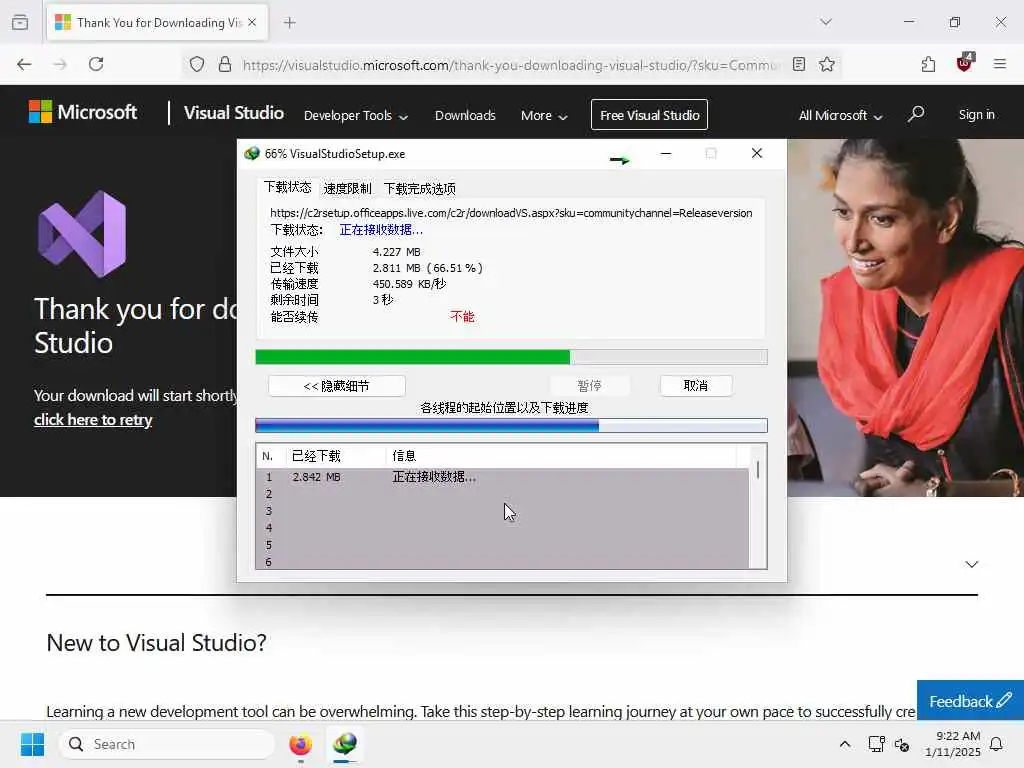Show hidden system tray icons
This screenshot has height=768, width=1024.
844,744
